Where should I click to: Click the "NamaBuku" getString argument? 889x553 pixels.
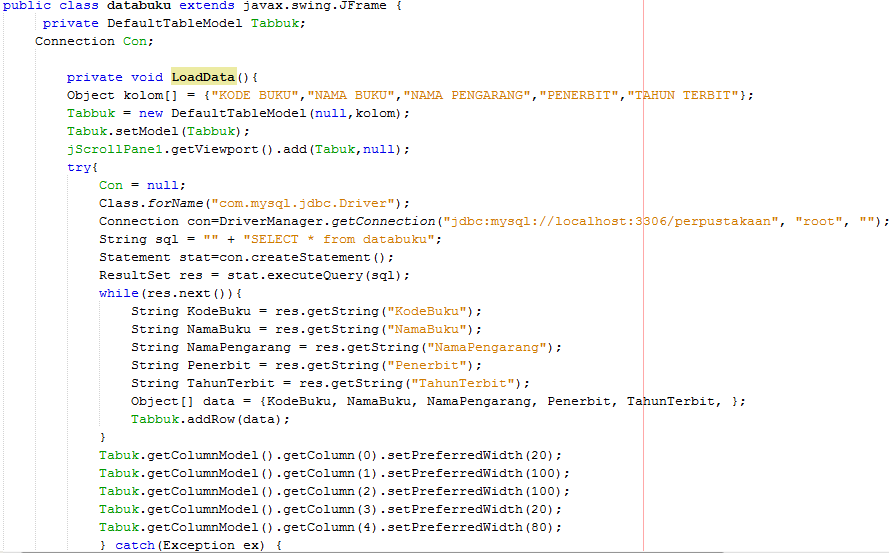point(427,330)
